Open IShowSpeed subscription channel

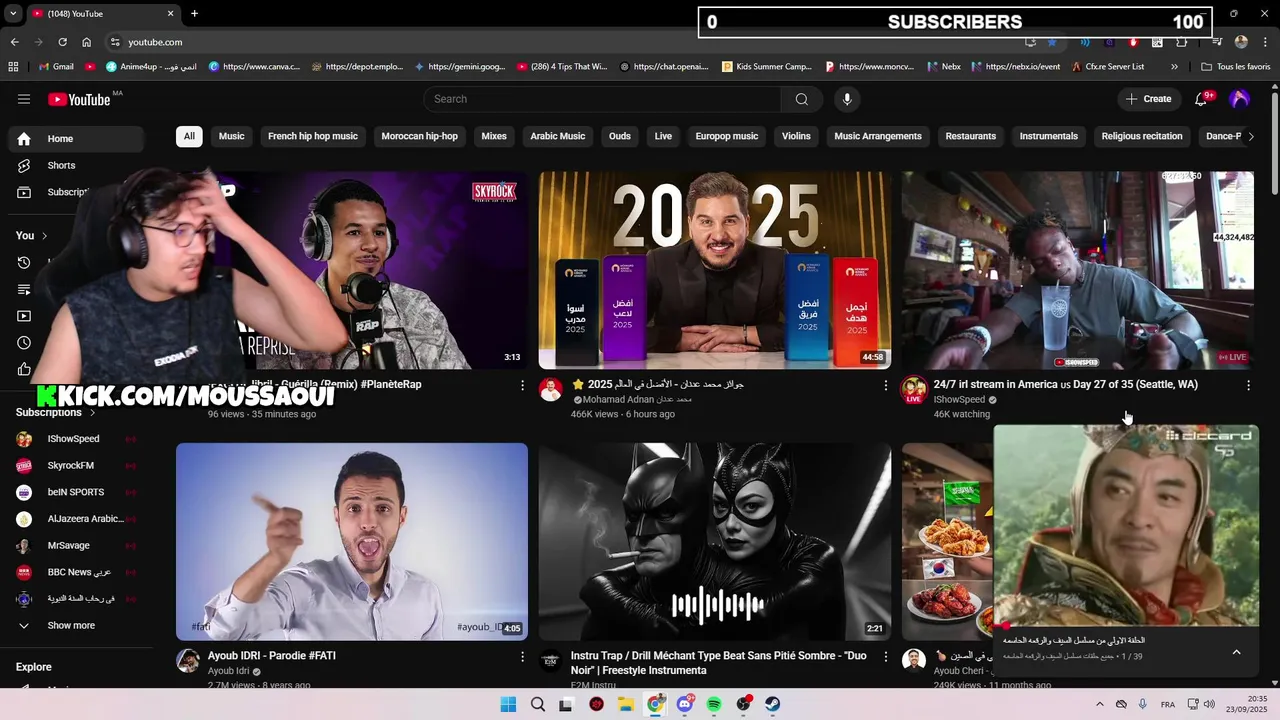(73, 439)
